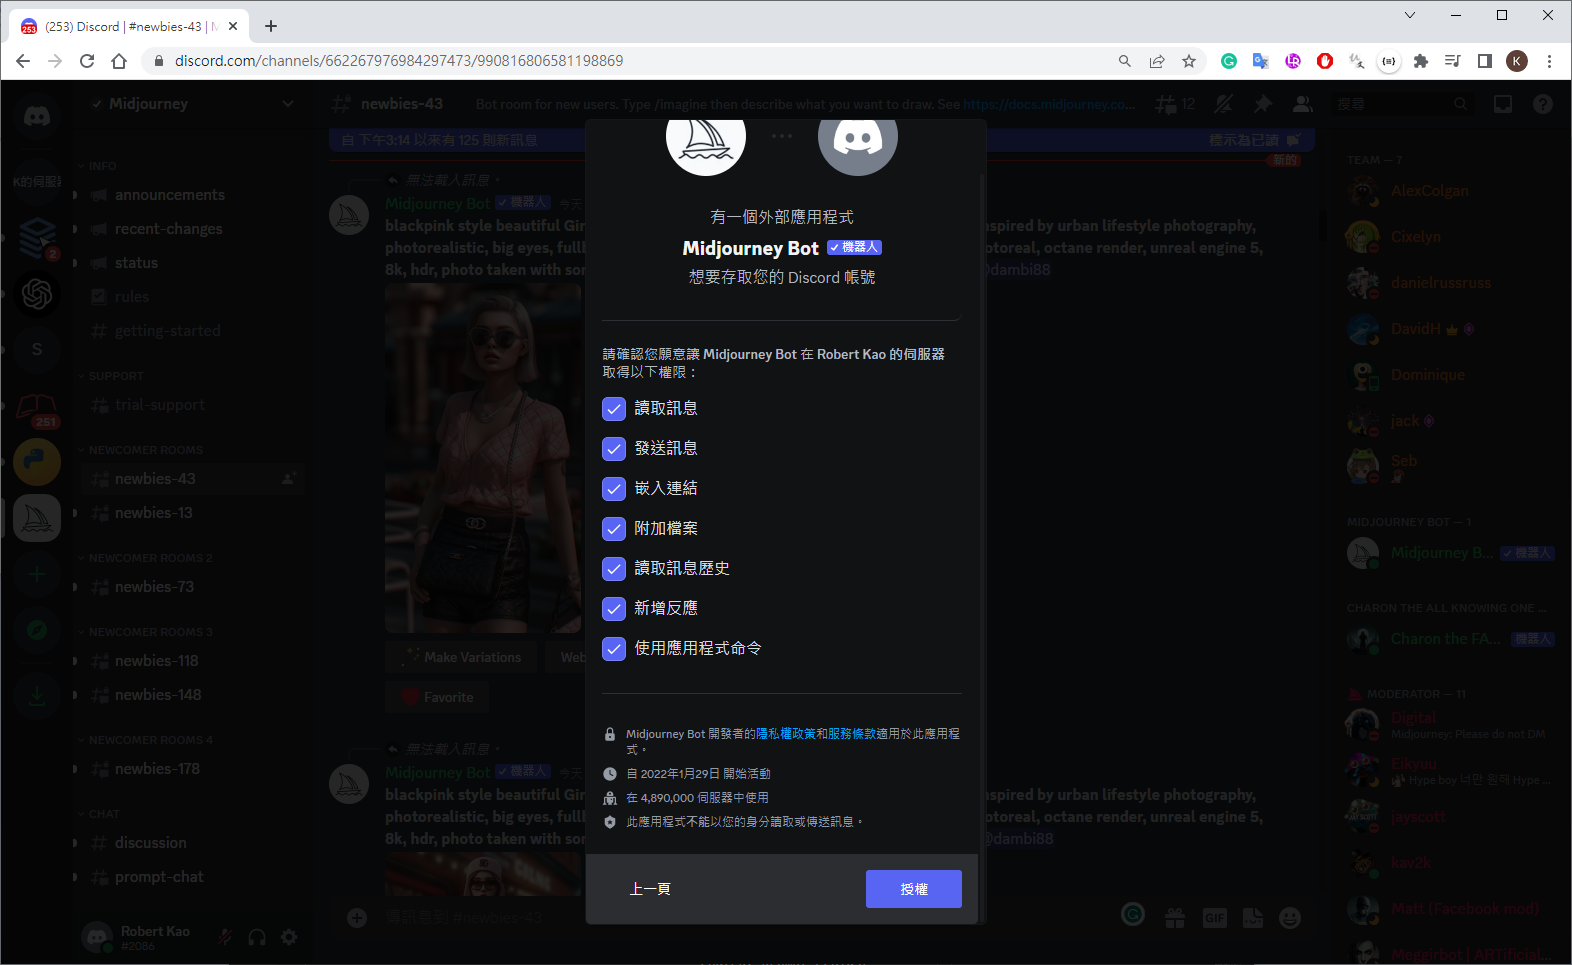
Task: Click the browser address bar URL
Action: 400,61
